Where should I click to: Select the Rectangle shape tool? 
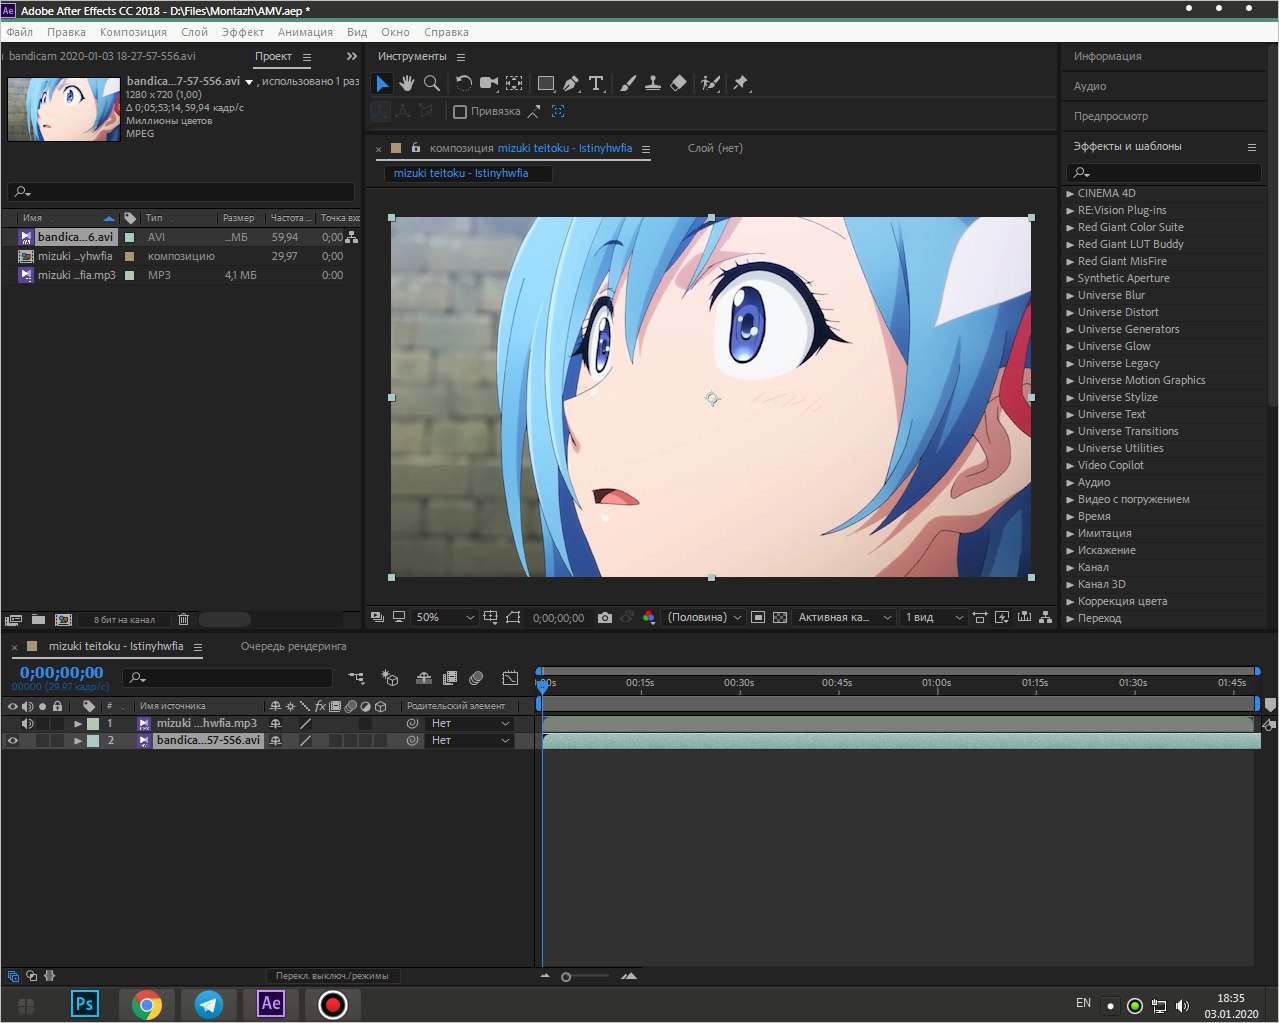pos(545,83)
